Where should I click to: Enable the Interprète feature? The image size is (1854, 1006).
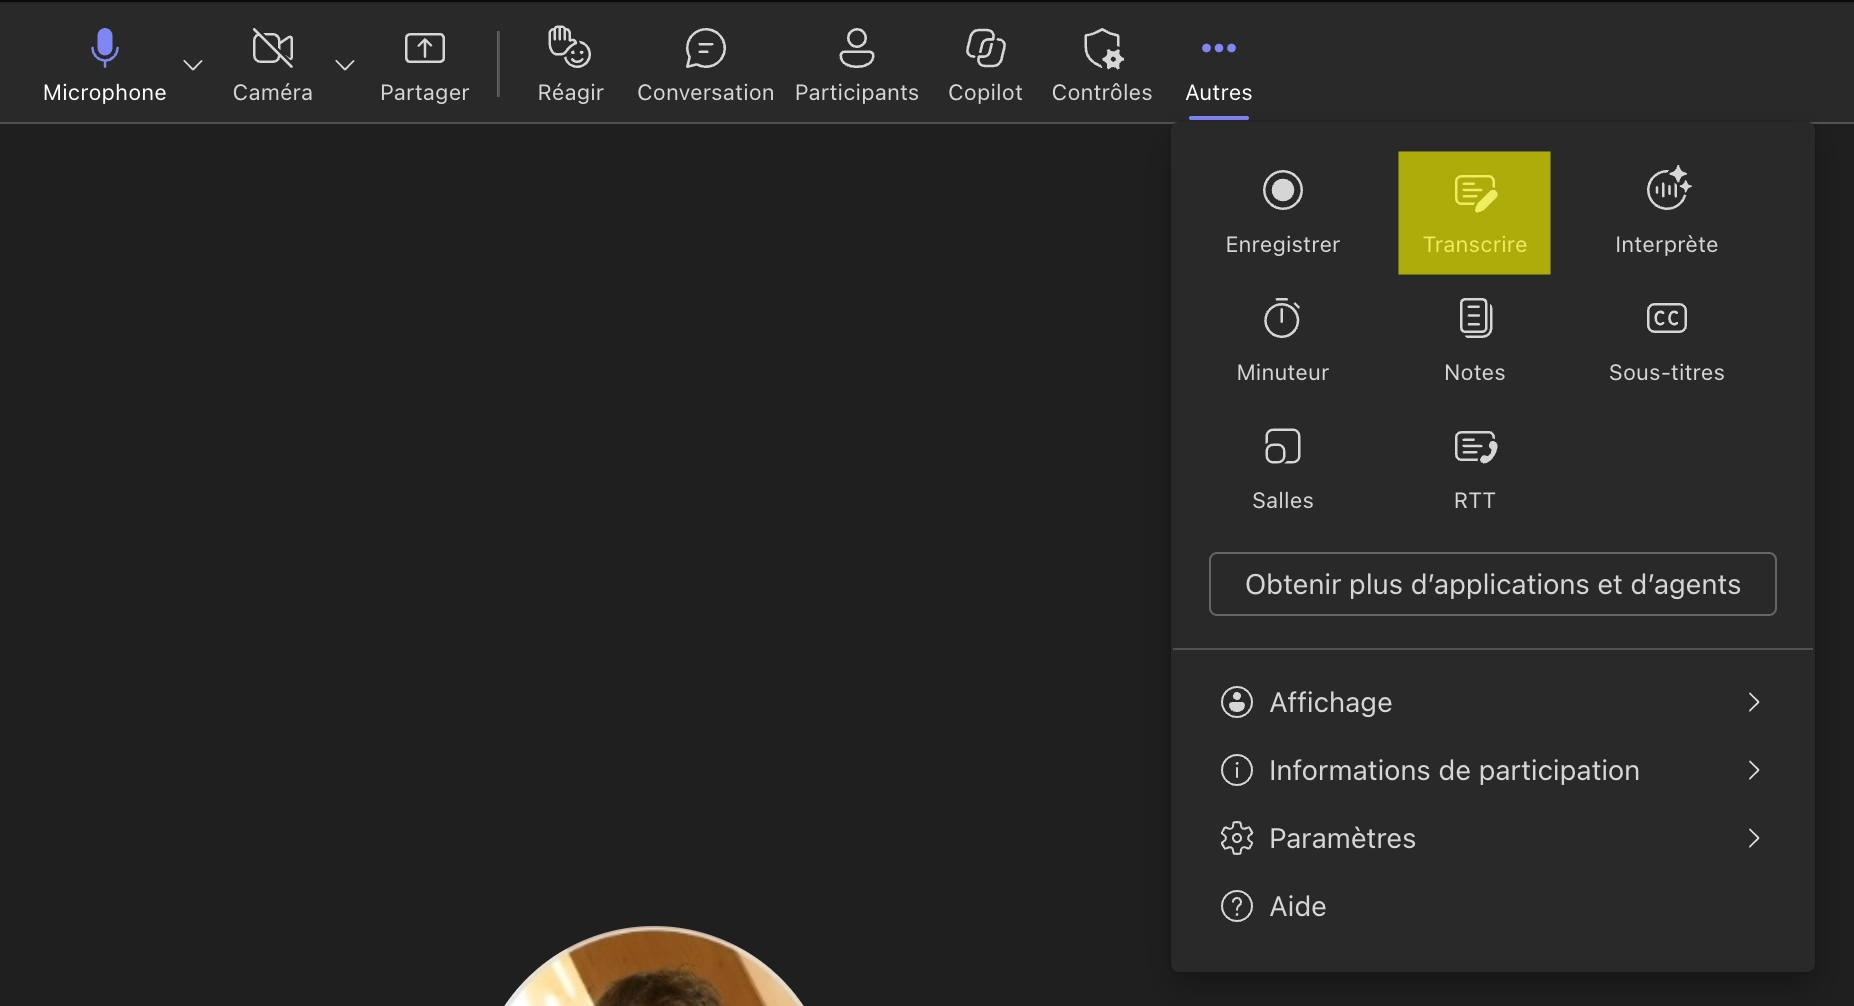pos(1666,213)
